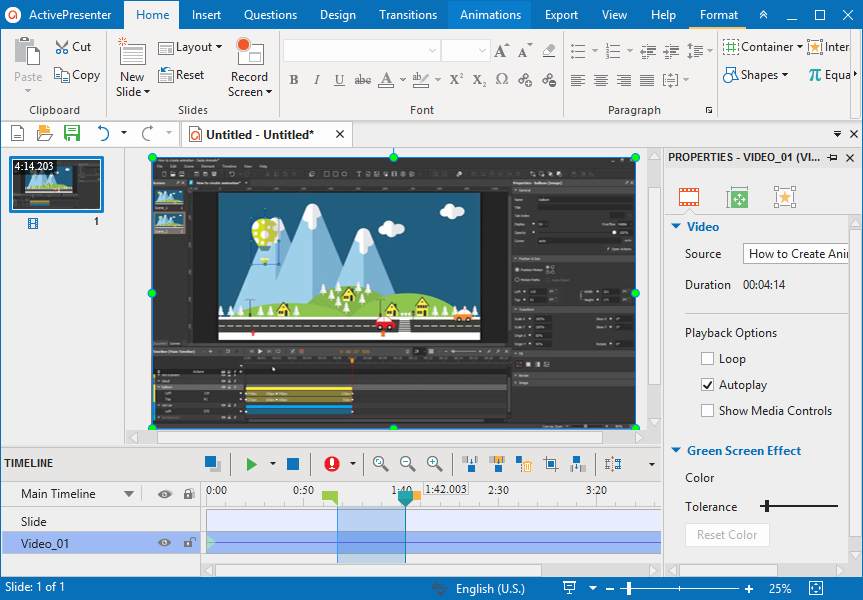The width and height of the screenshot is (863, 600).
Task: Click the zoom in timeline icon
Action: [x=435, y=464]
